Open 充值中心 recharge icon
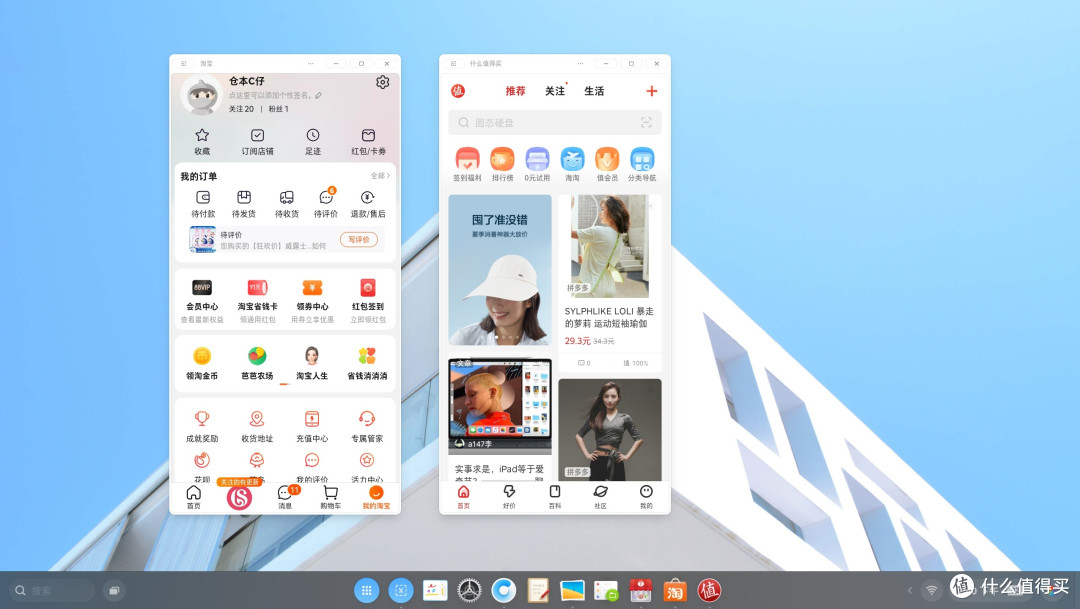 point(312,418)
